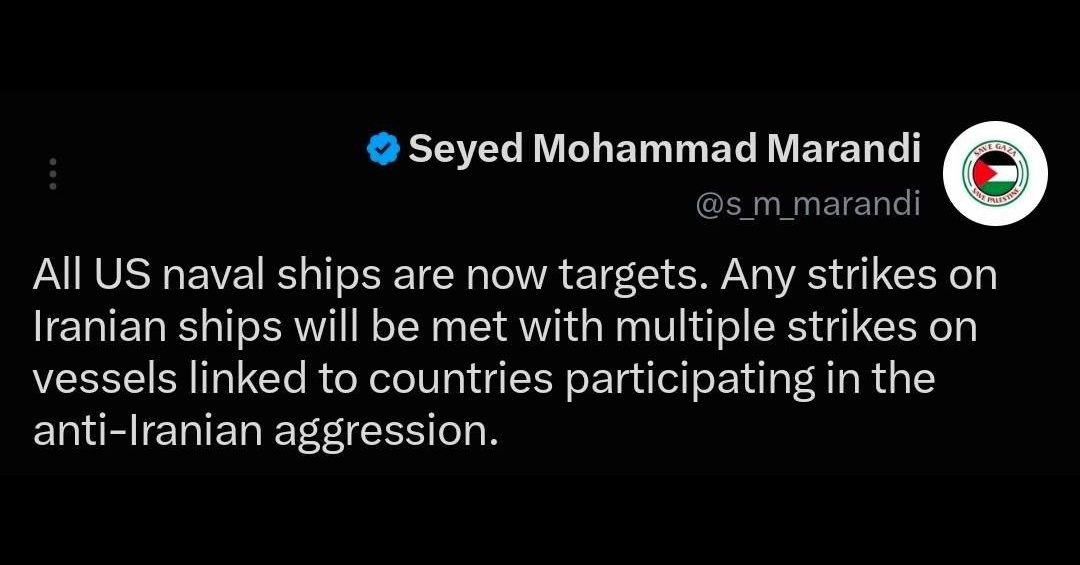
Task: Open the three-dot more options menu
Action: point(53,174)
